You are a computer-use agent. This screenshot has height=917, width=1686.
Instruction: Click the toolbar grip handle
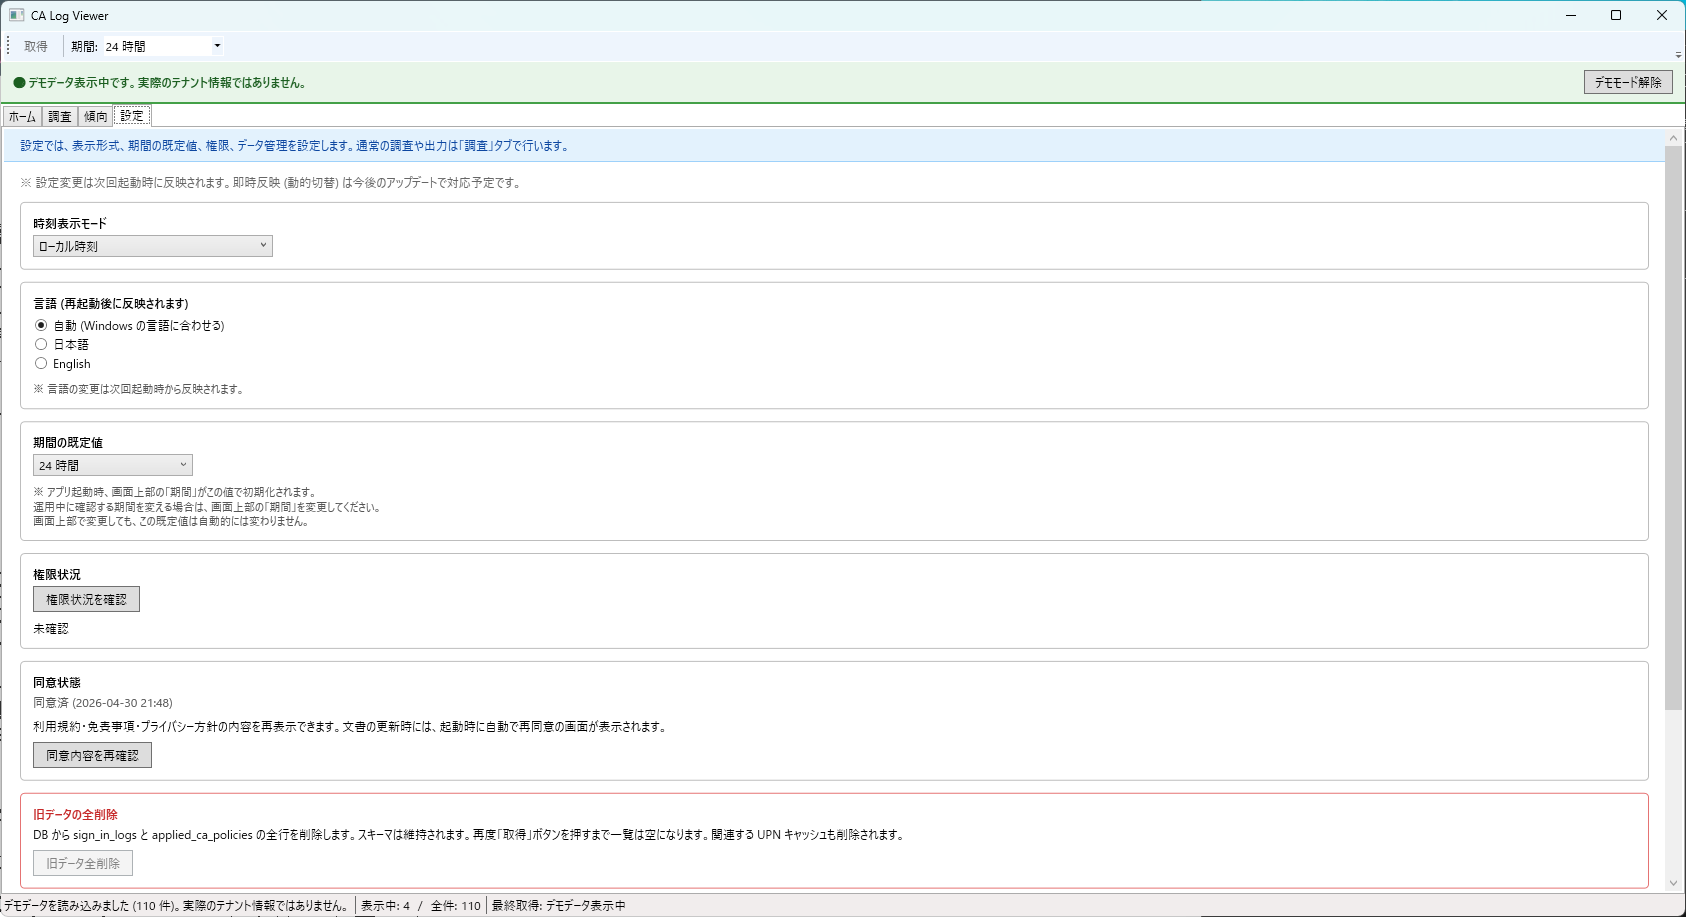(8, 46)
